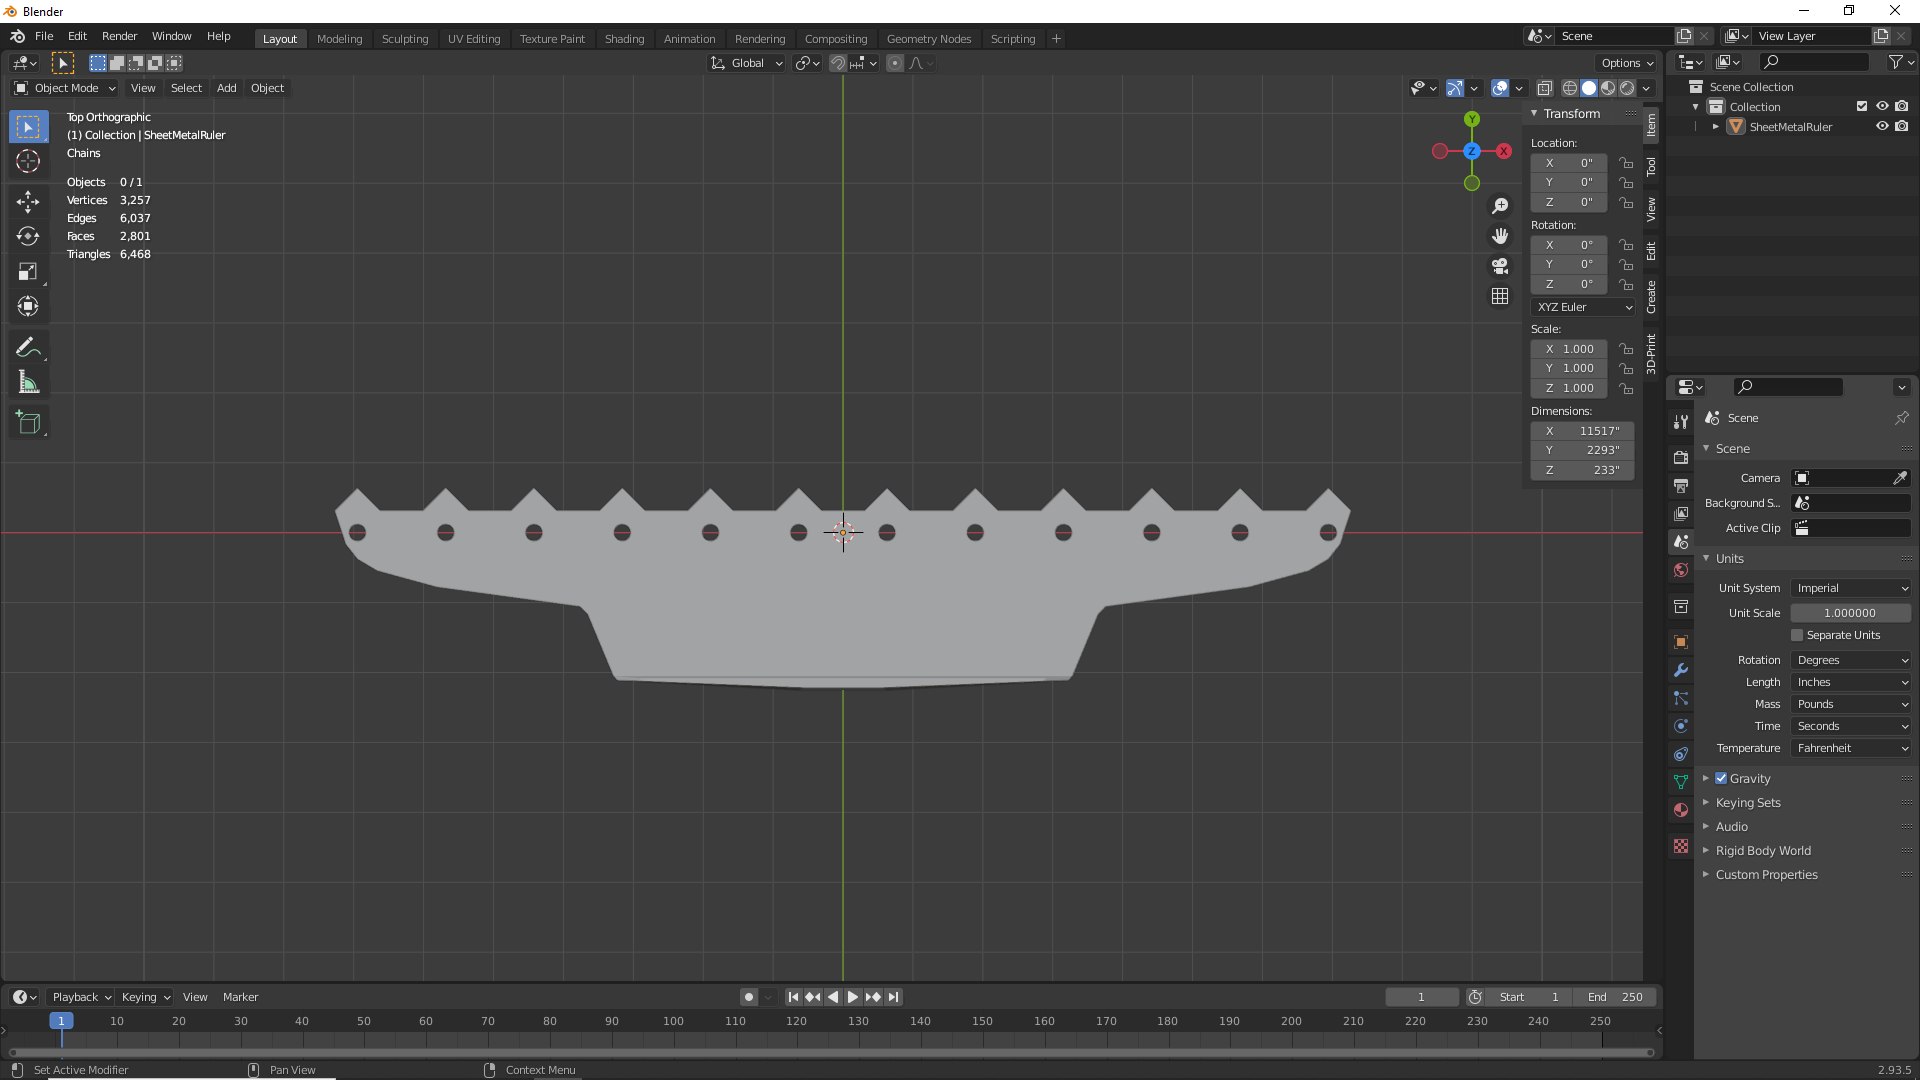Select the Move tool in toolbar

point(28,202)
